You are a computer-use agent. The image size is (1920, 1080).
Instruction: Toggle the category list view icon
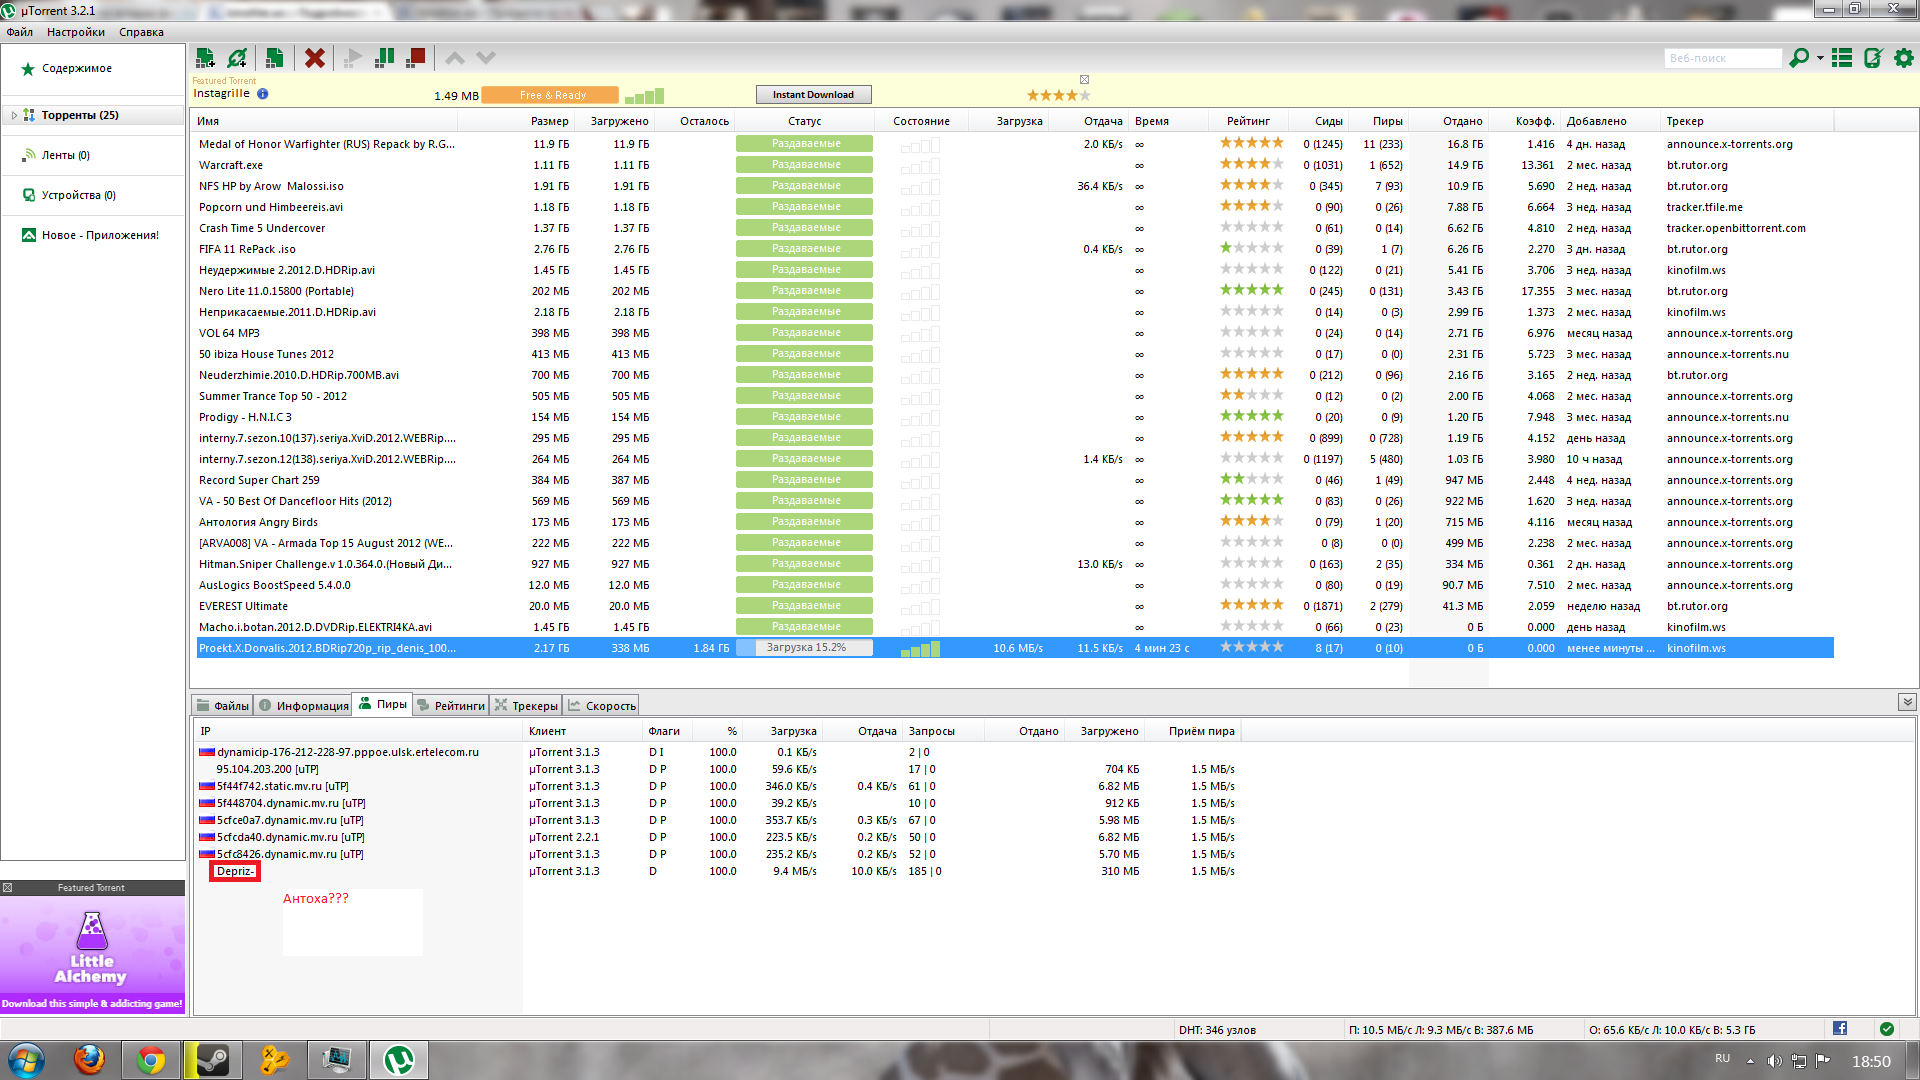pos(1842,58)
